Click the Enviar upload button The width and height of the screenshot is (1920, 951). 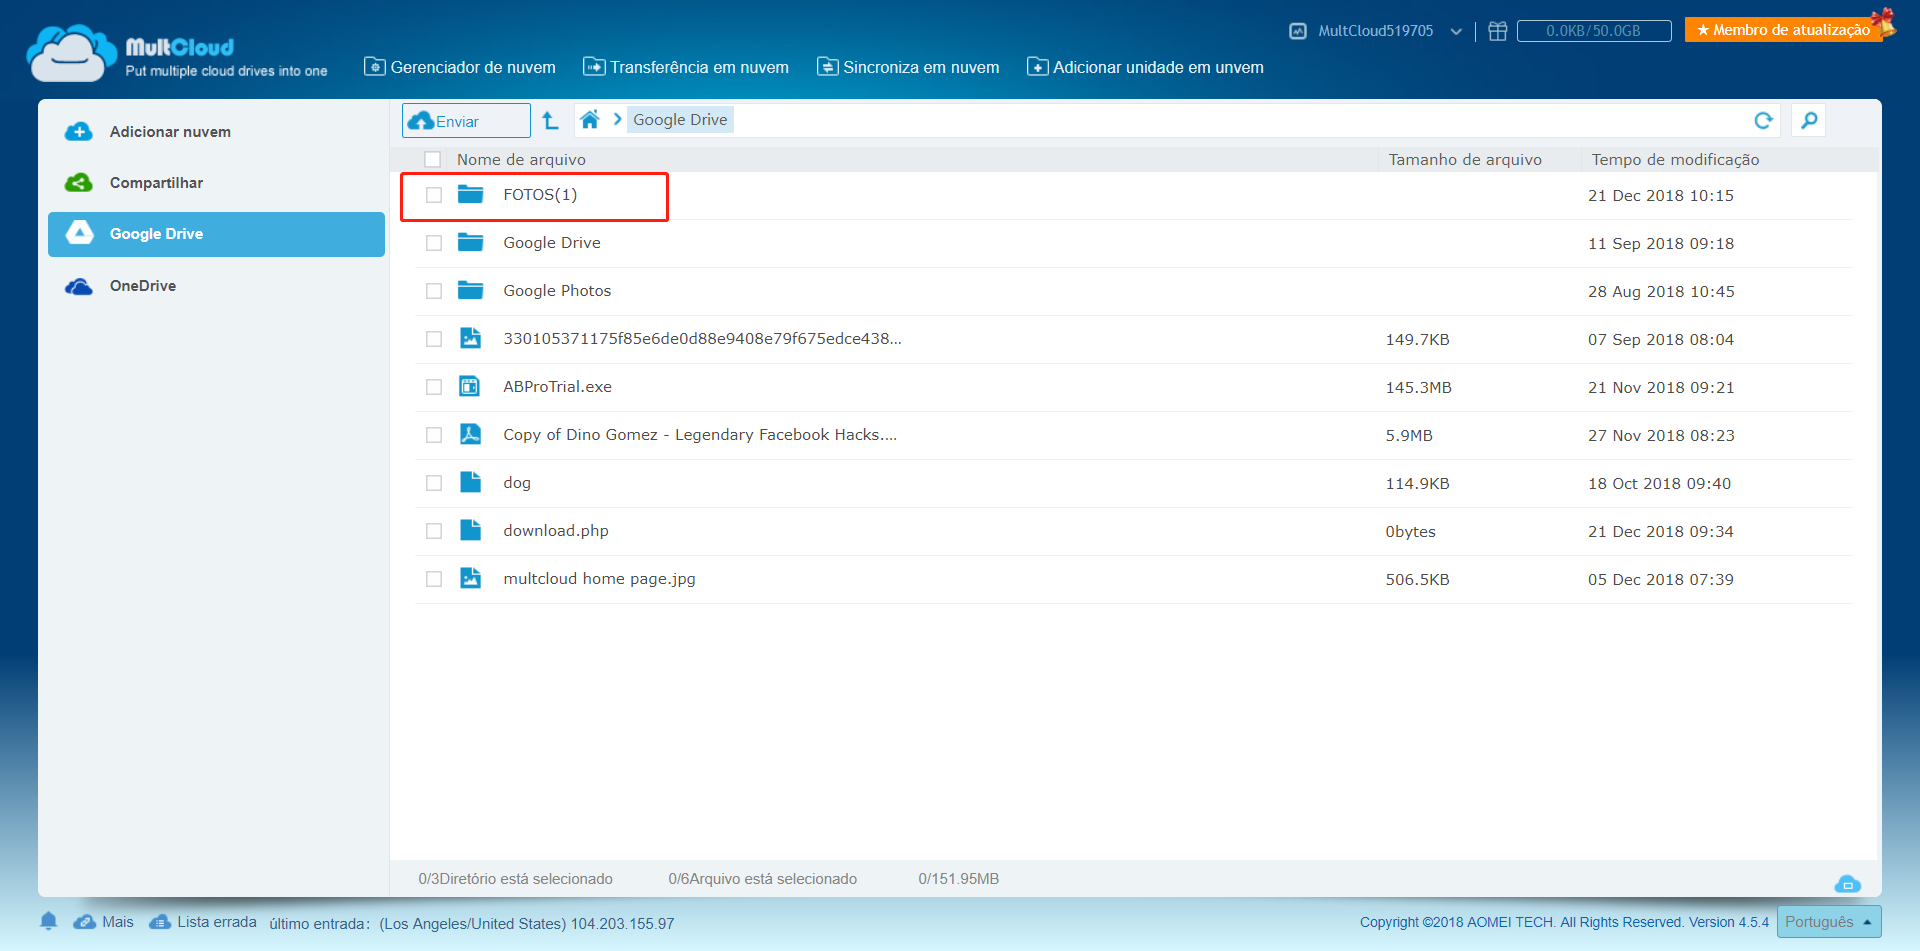(x=466, y=121)
